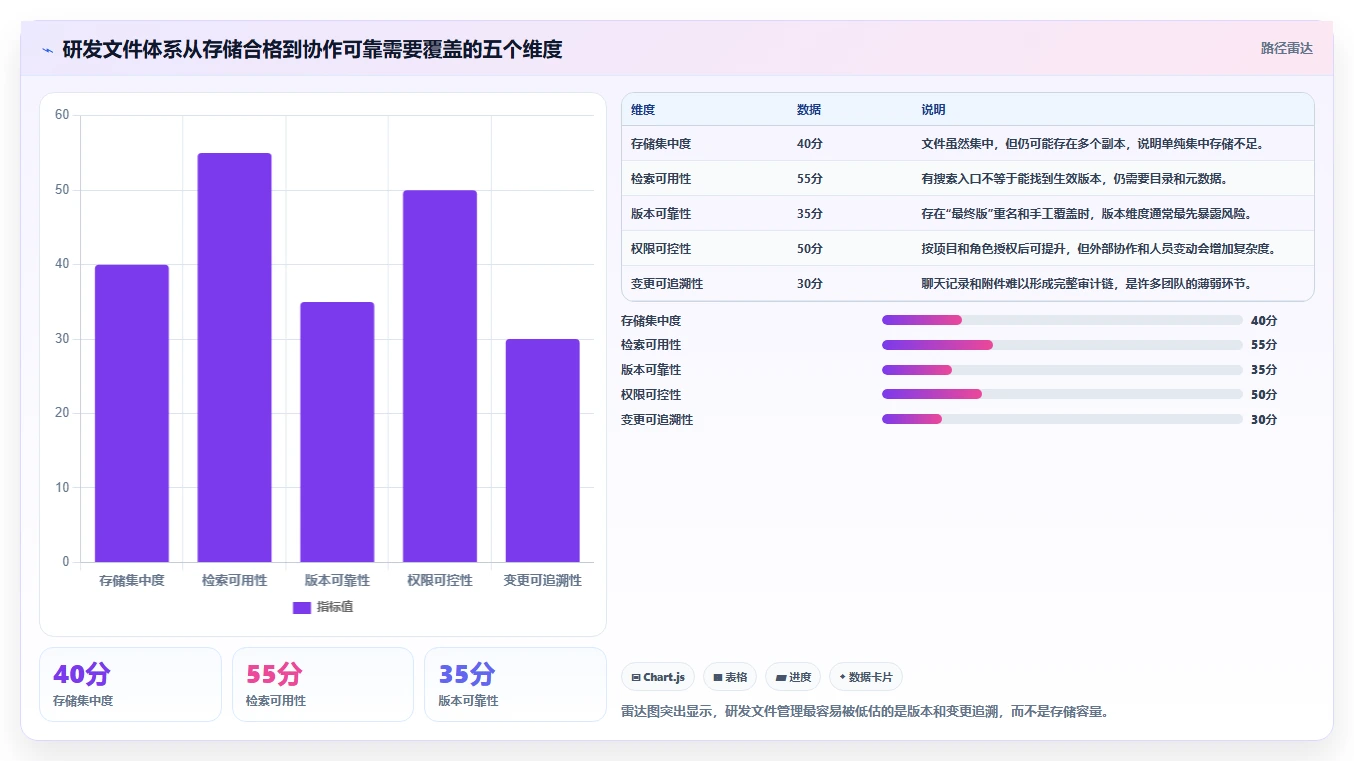Image resolution: width=1354 pixels, height=761 pixels.
Task: Click the description starting 存在“最终版”重名
Action: pos(1087,214)
